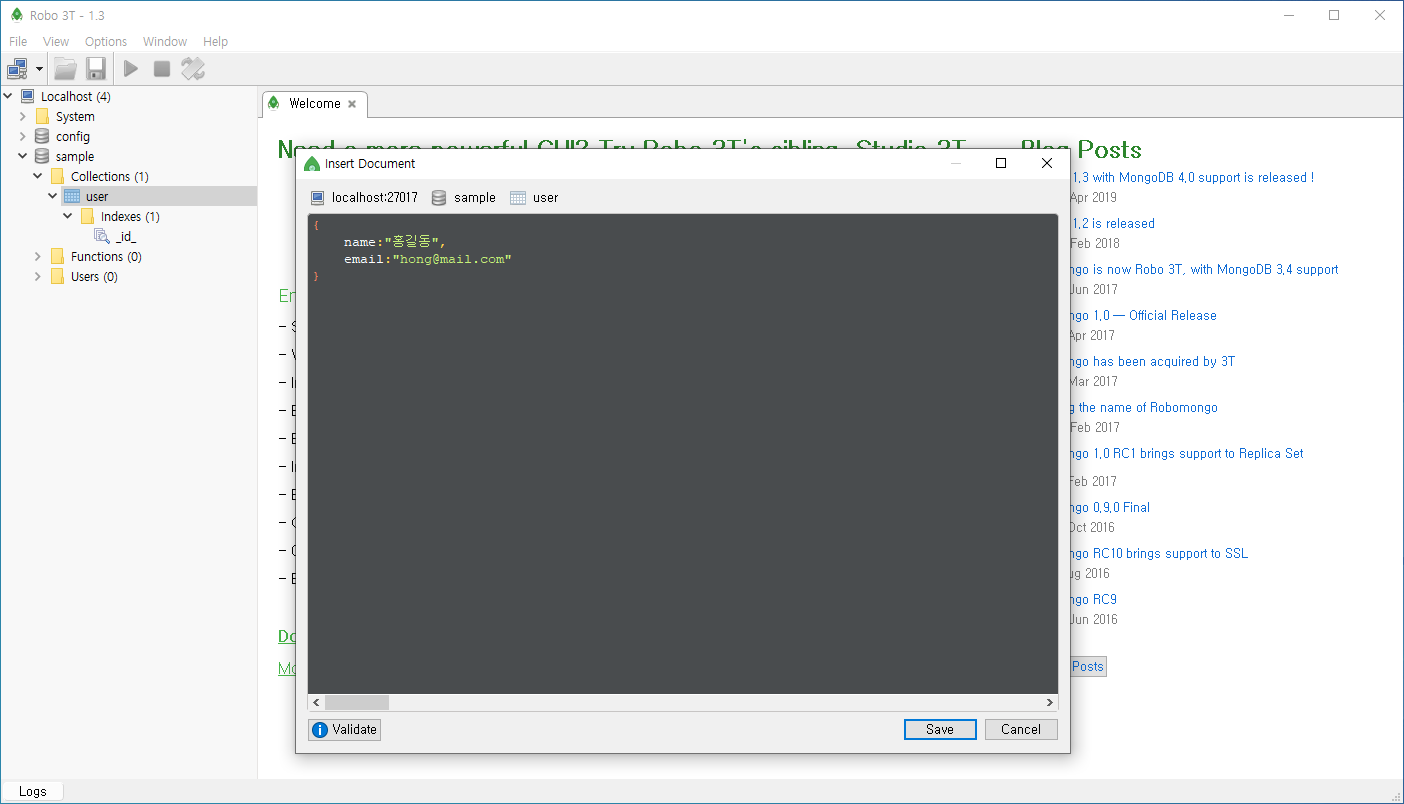Click the Validate button
Viewport: 1404px width, 804px height.
345,729
